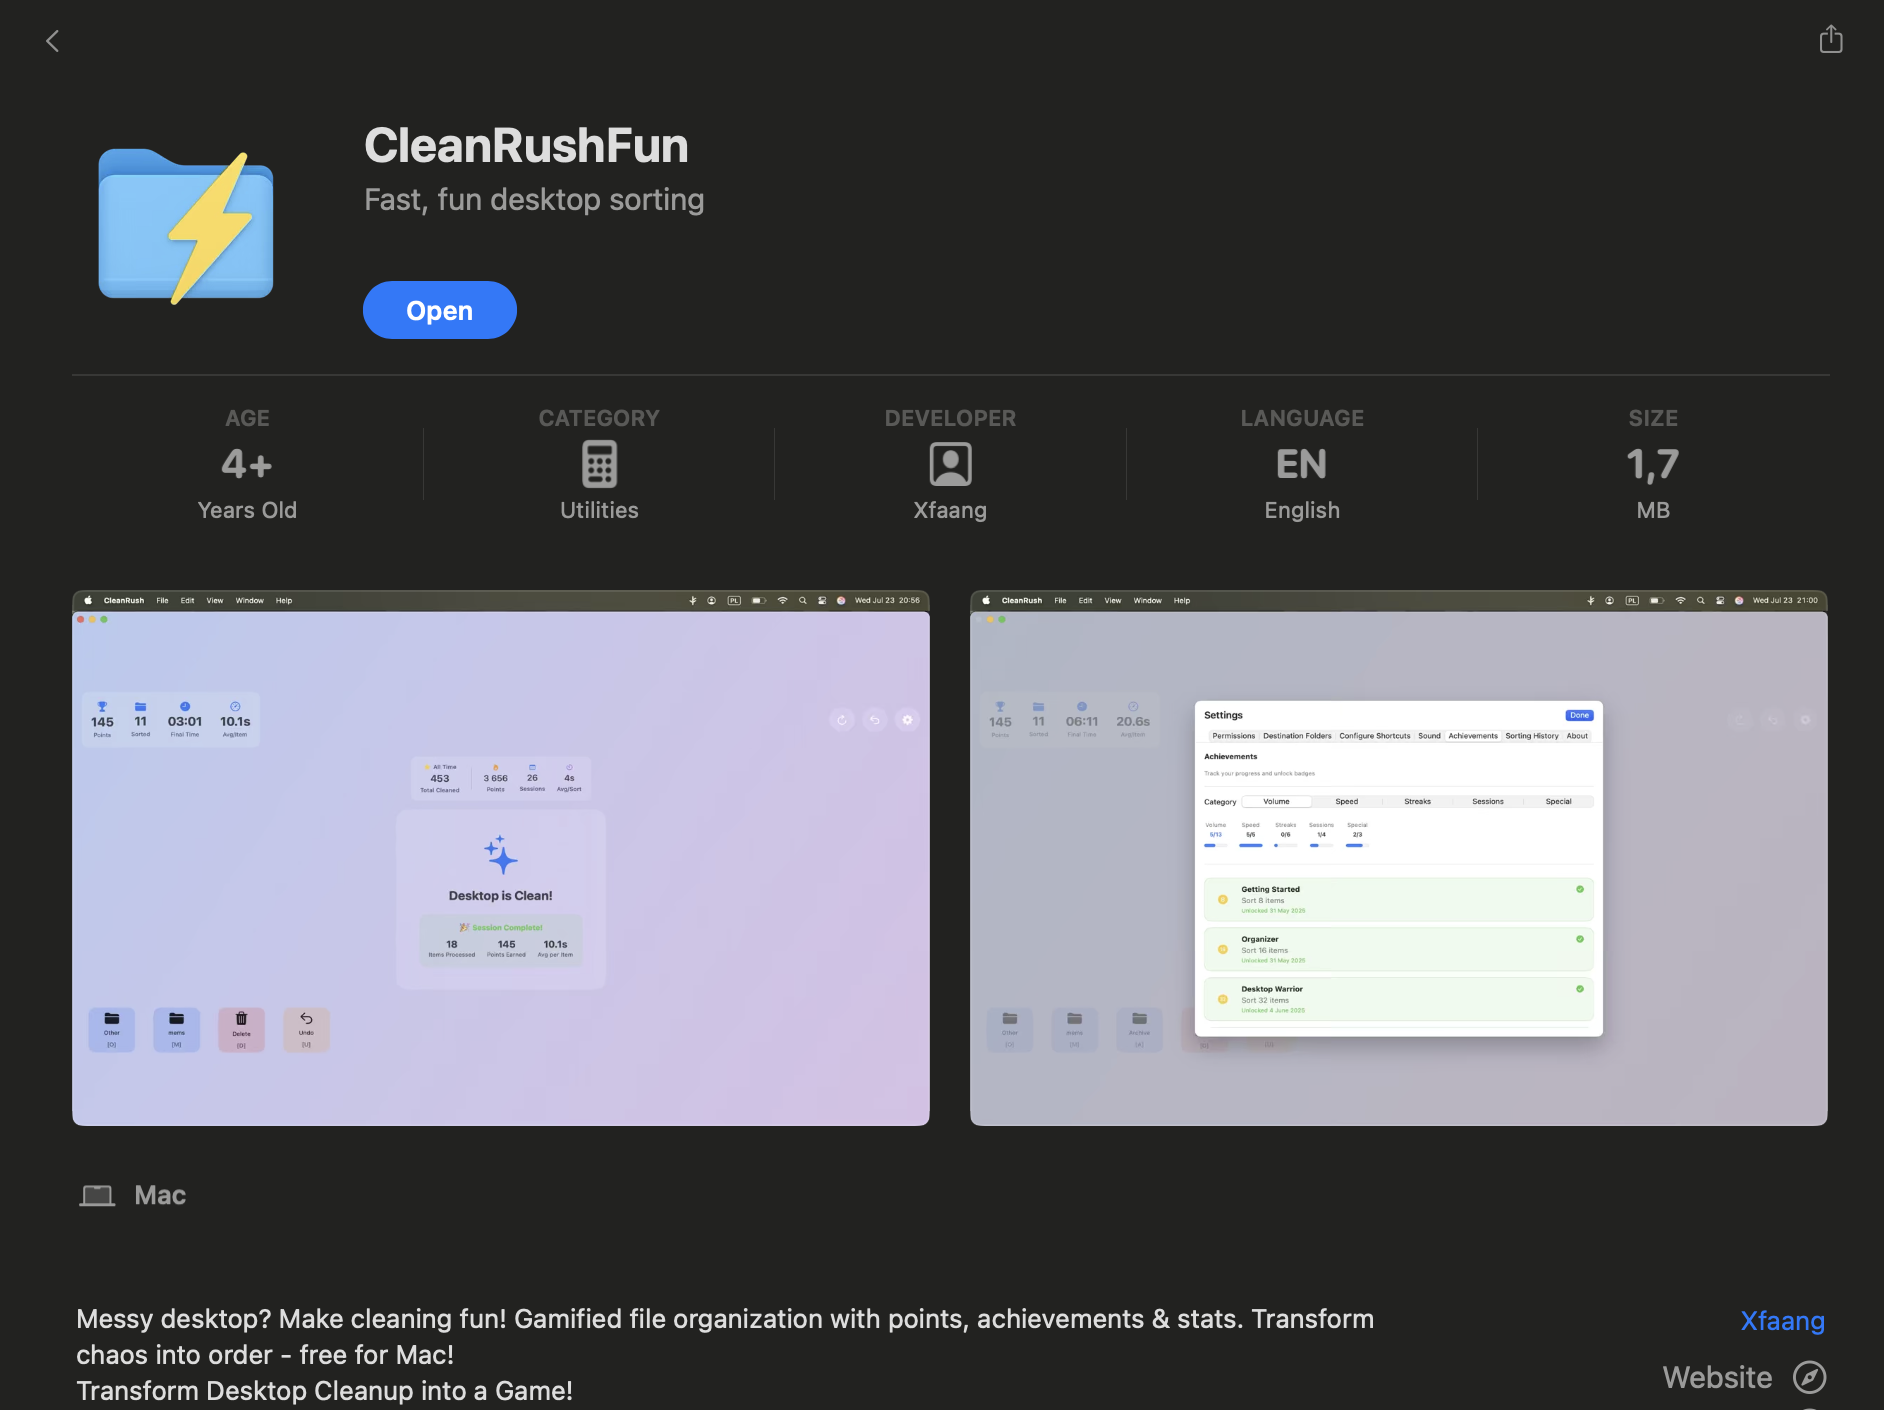Click the CATEGORY column heading
The width and height of the screenshot is (1884, 1410).
click(x=599, y=418)
